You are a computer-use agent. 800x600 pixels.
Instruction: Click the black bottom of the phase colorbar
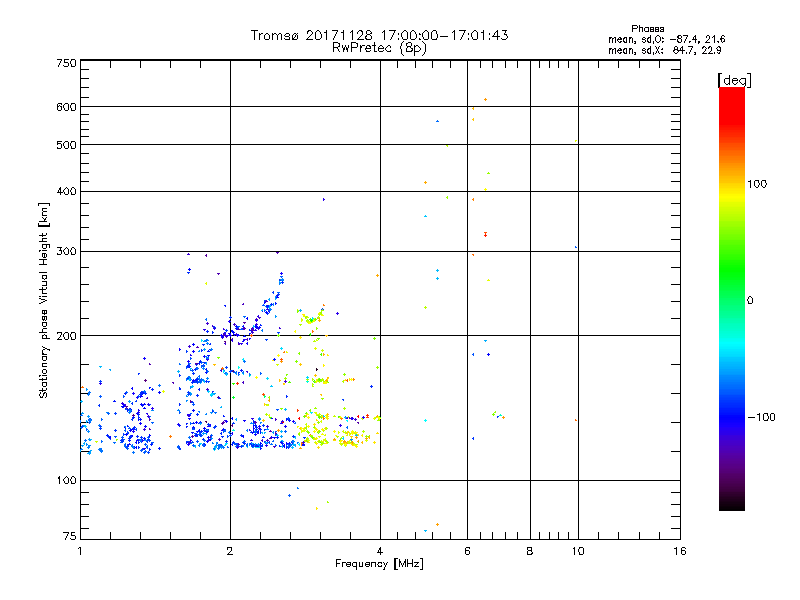point(732,503)
